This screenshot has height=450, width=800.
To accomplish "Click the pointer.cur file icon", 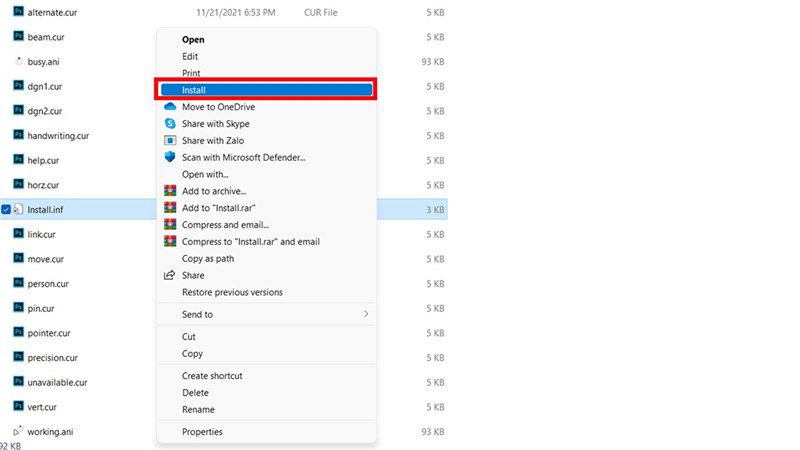I will click(x=18, y=332).
